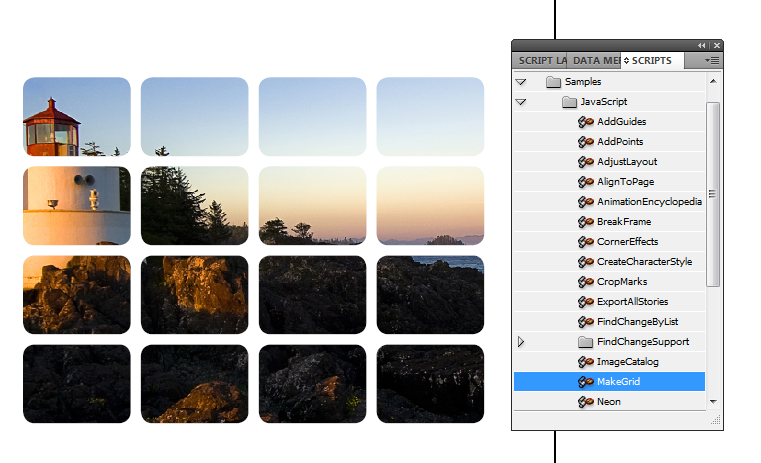761x463 pixels.
Task: Collapse the JavaScript folder tree
Action: 521,102
